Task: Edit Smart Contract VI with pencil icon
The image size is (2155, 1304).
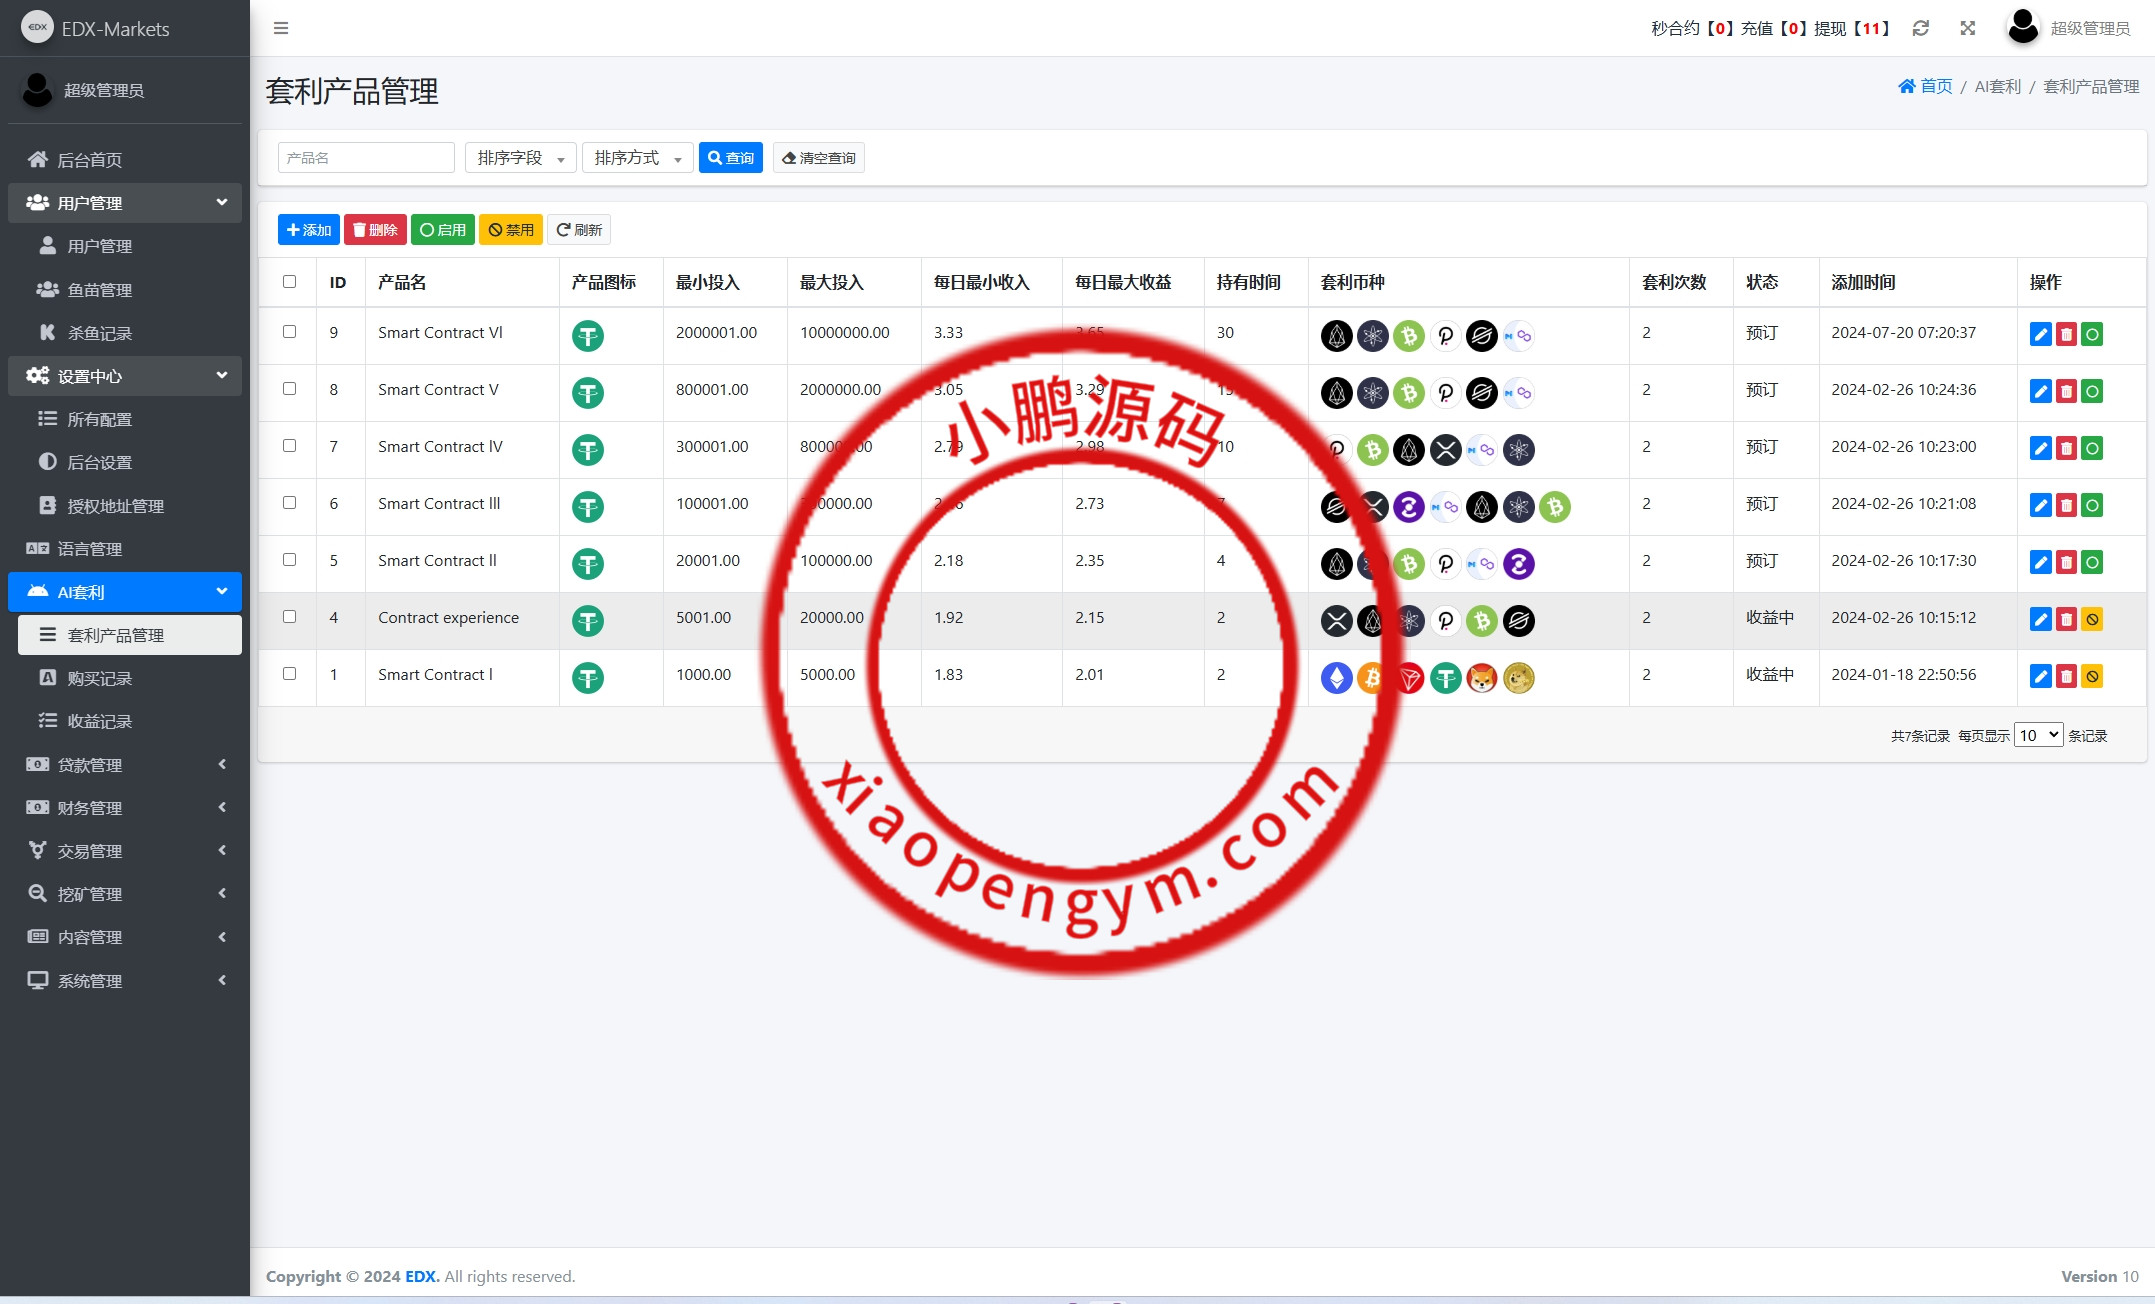Action: (x=2040, y=334)
